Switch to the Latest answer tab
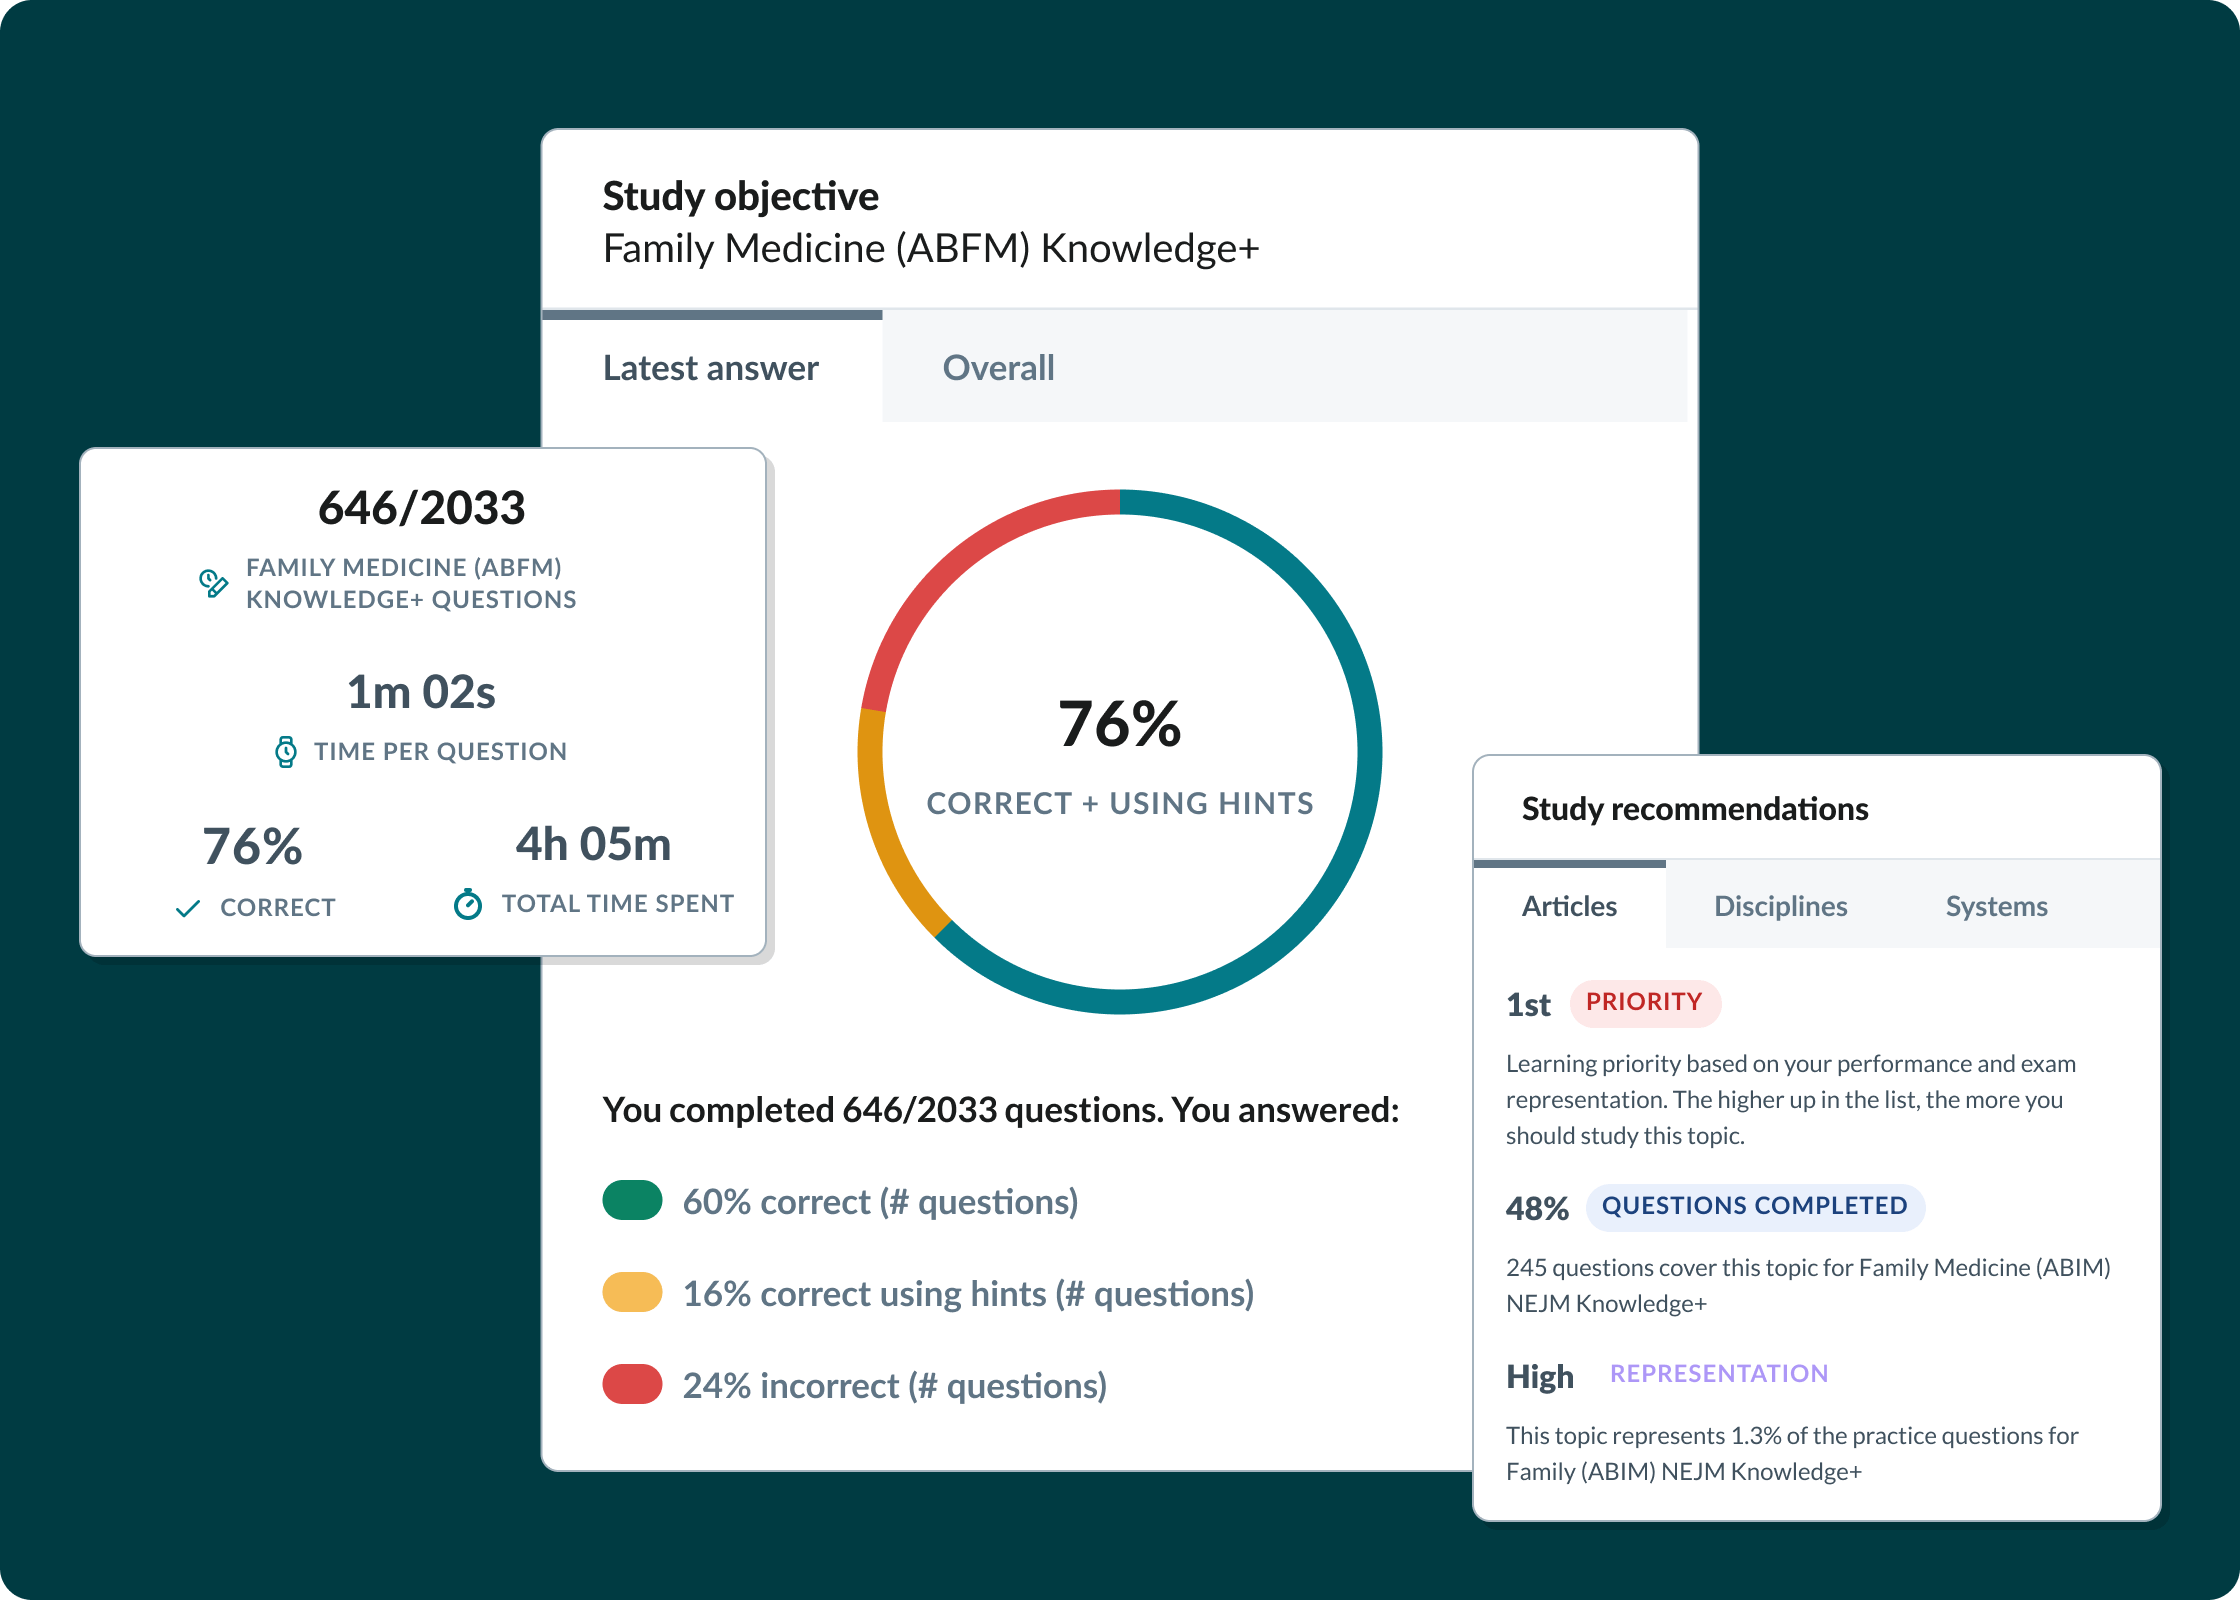 point(711,369)
